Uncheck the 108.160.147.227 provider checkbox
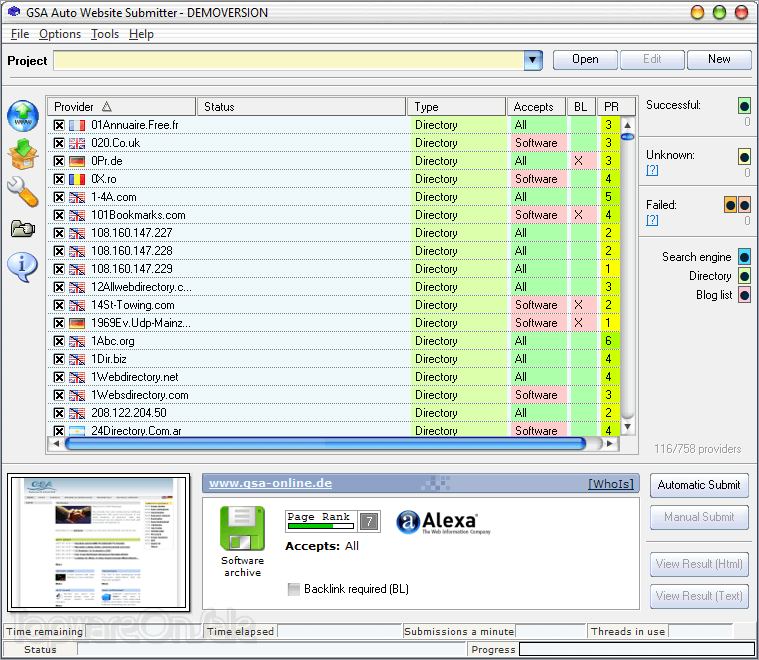The width and height of the screenshot is (759, 660). tap(59, 233)
